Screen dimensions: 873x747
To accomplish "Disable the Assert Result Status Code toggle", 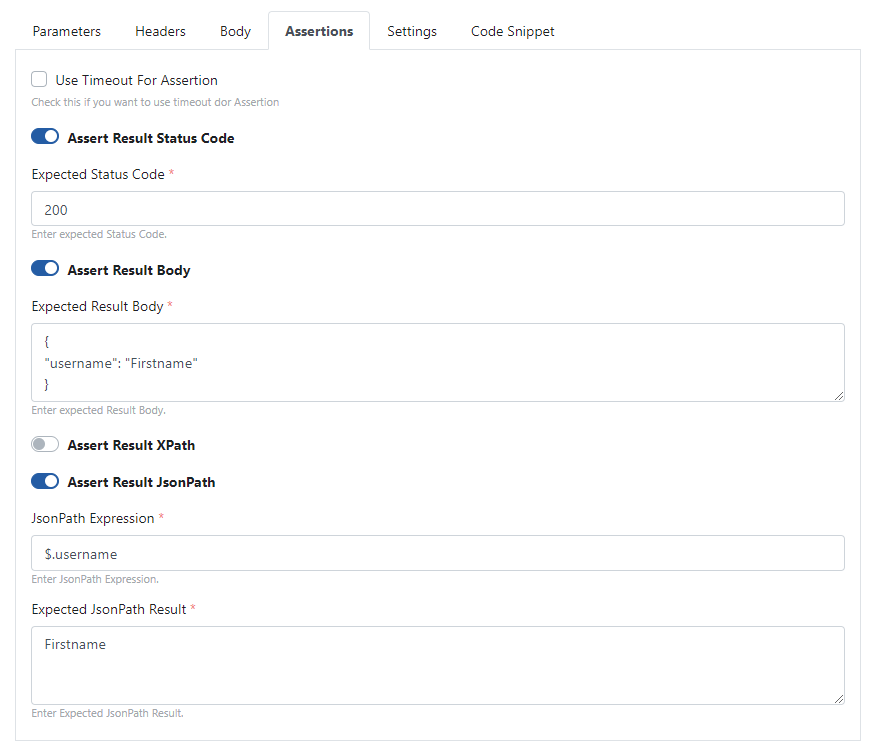I will (45, 137).
